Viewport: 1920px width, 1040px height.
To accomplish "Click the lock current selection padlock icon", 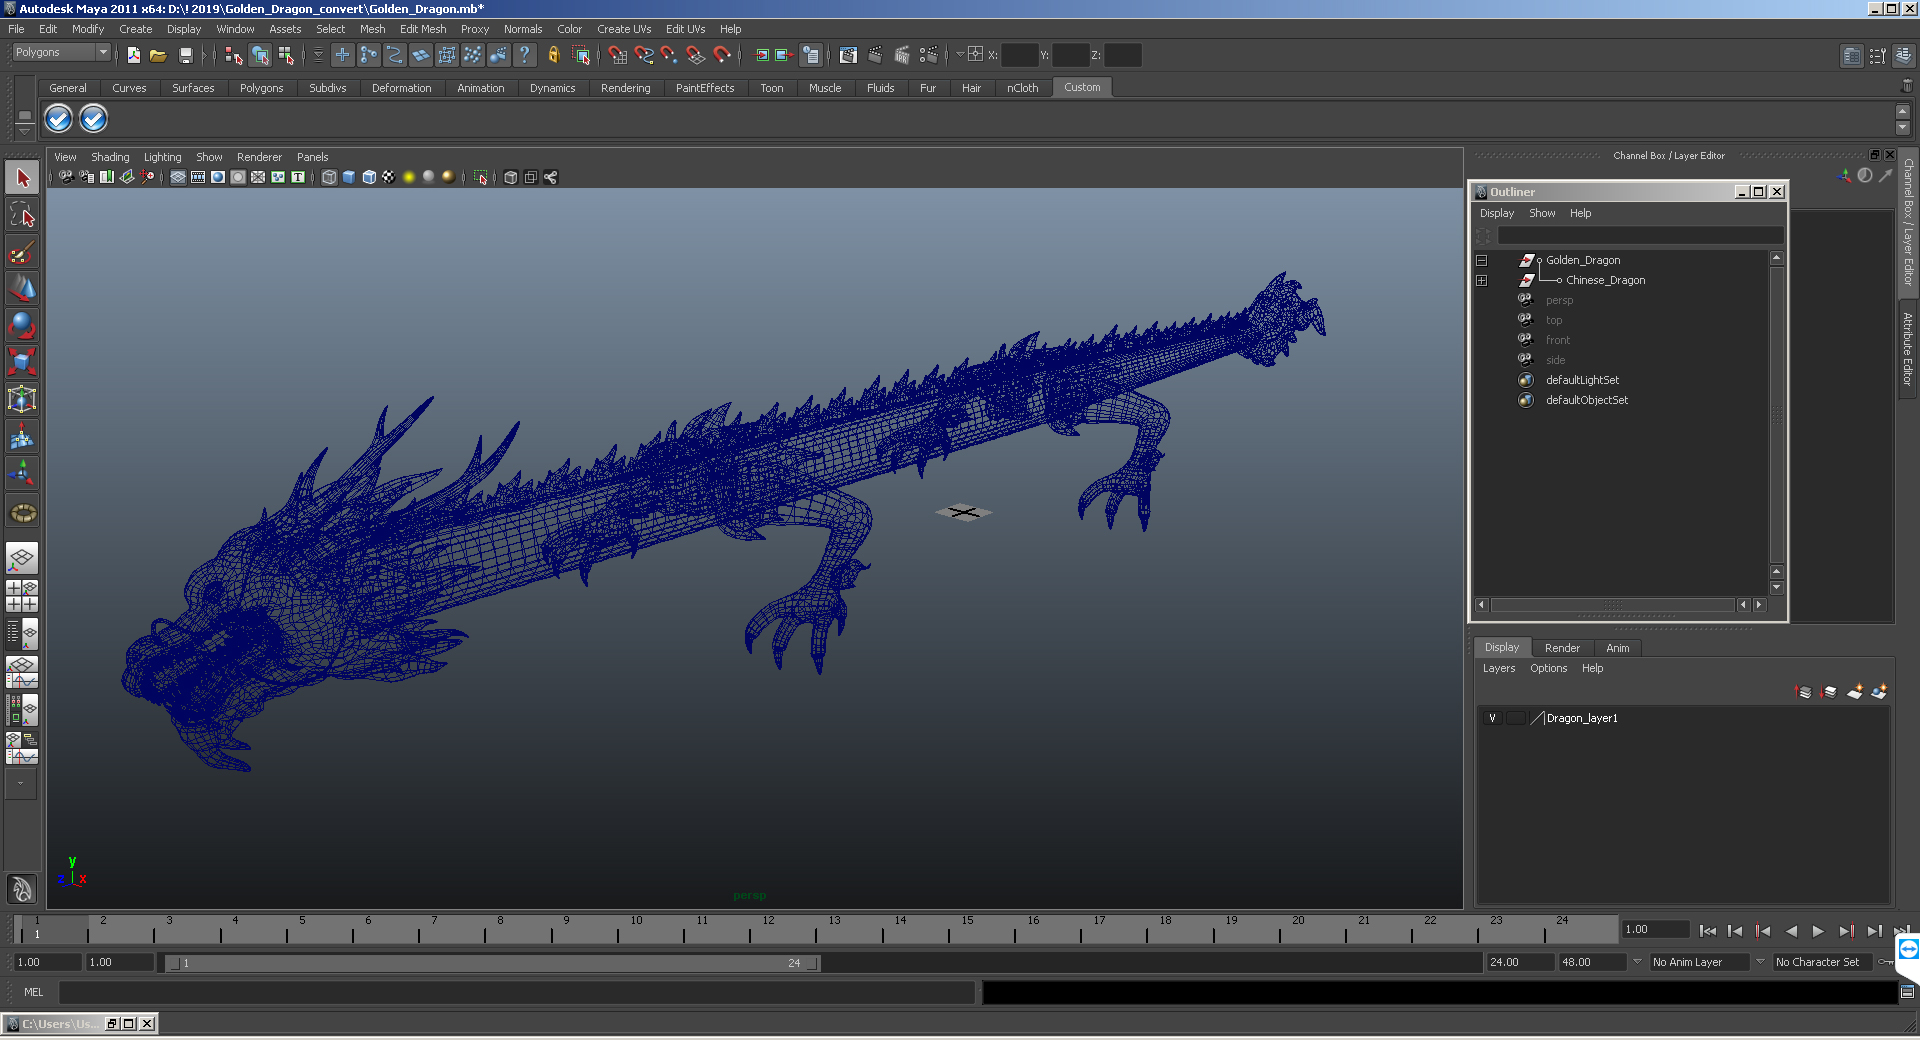I will coord(553,56).
